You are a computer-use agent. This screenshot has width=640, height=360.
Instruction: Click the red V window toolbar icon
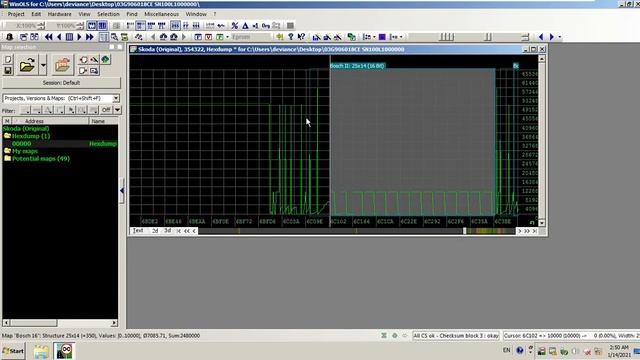tap(208, 37)
